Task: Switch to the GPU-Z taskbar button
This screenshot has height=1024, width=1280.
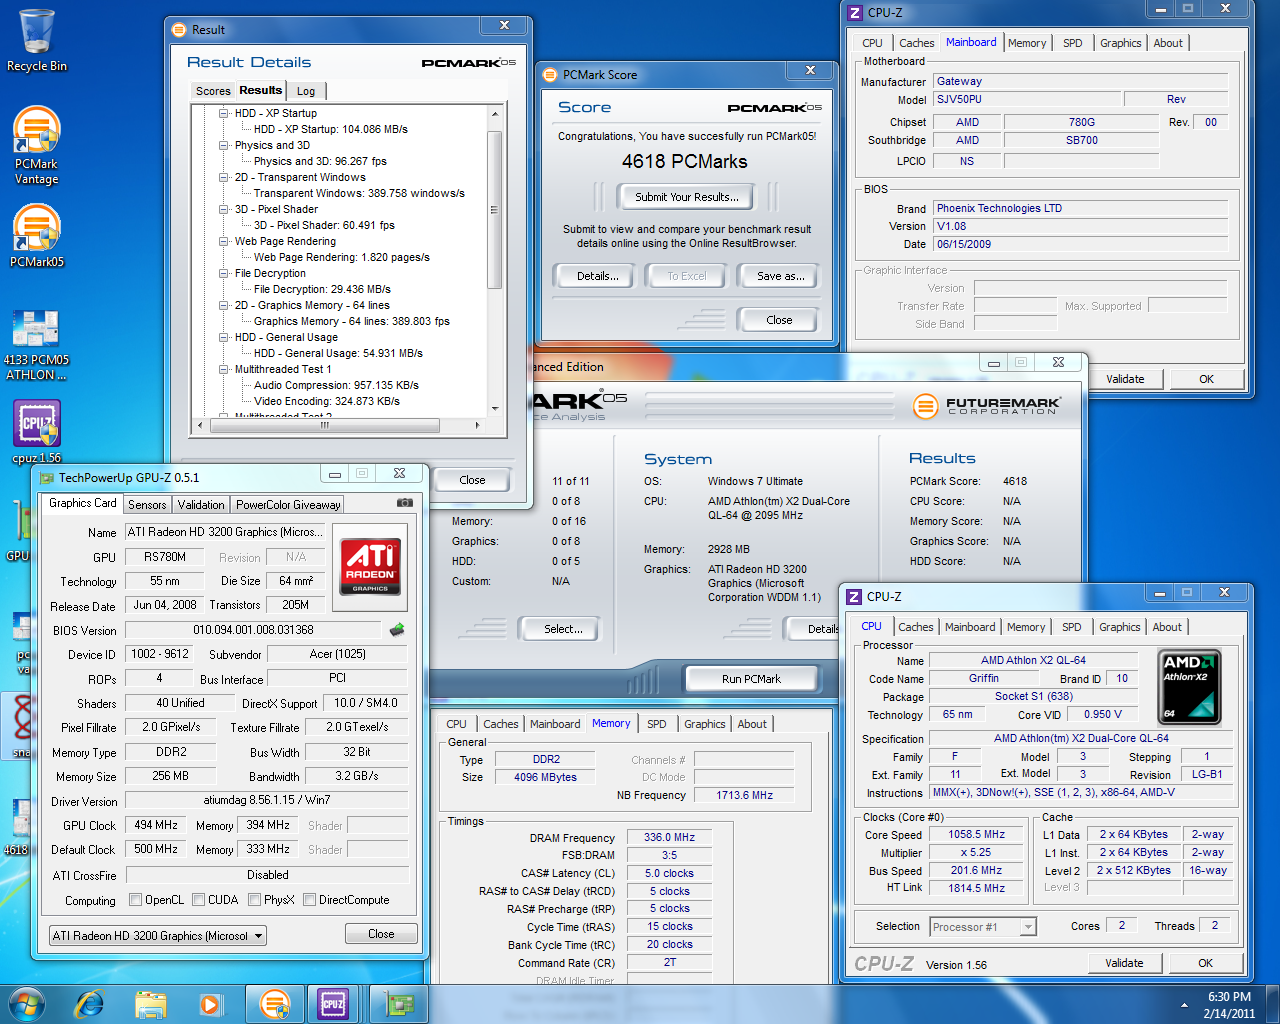Action: point(400,1004)
